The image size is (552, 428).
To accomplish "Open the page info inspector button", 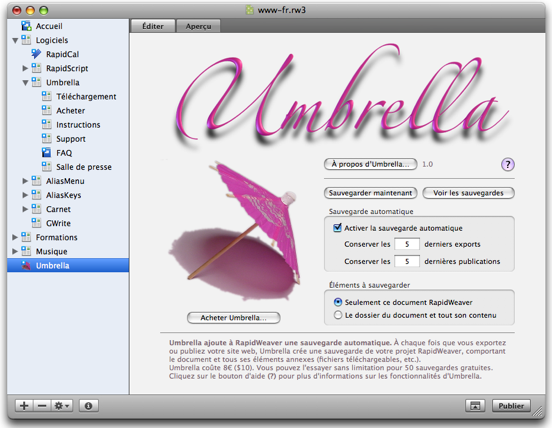I will coord(88,406).
